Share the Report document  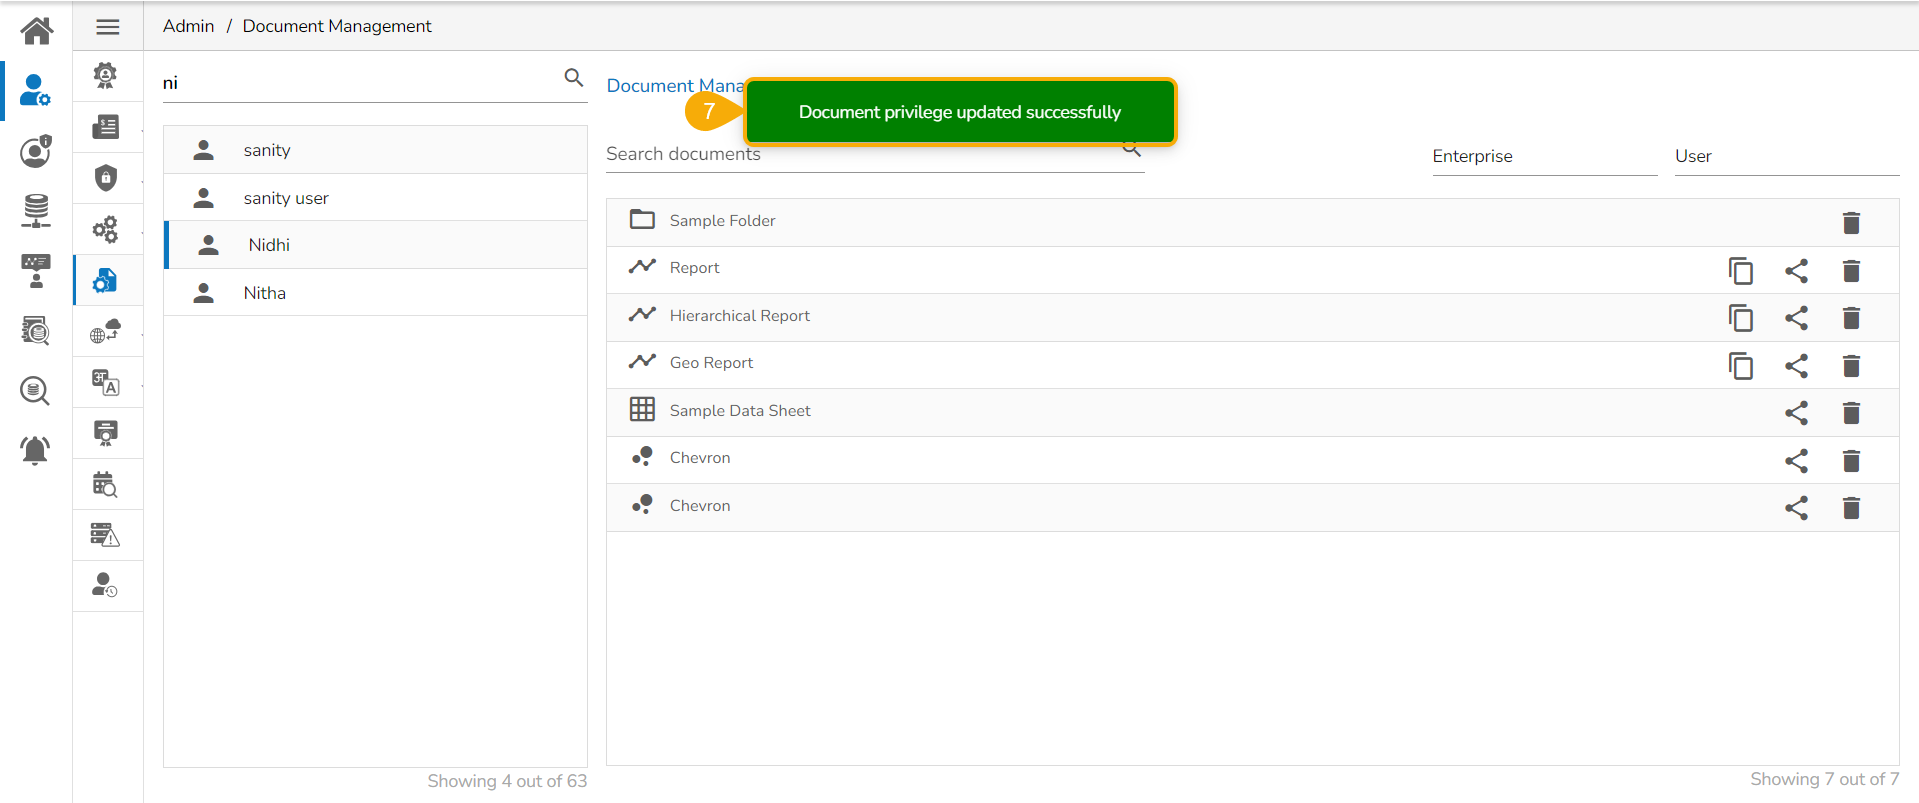pyautogui.click(x=1796, y=270)
